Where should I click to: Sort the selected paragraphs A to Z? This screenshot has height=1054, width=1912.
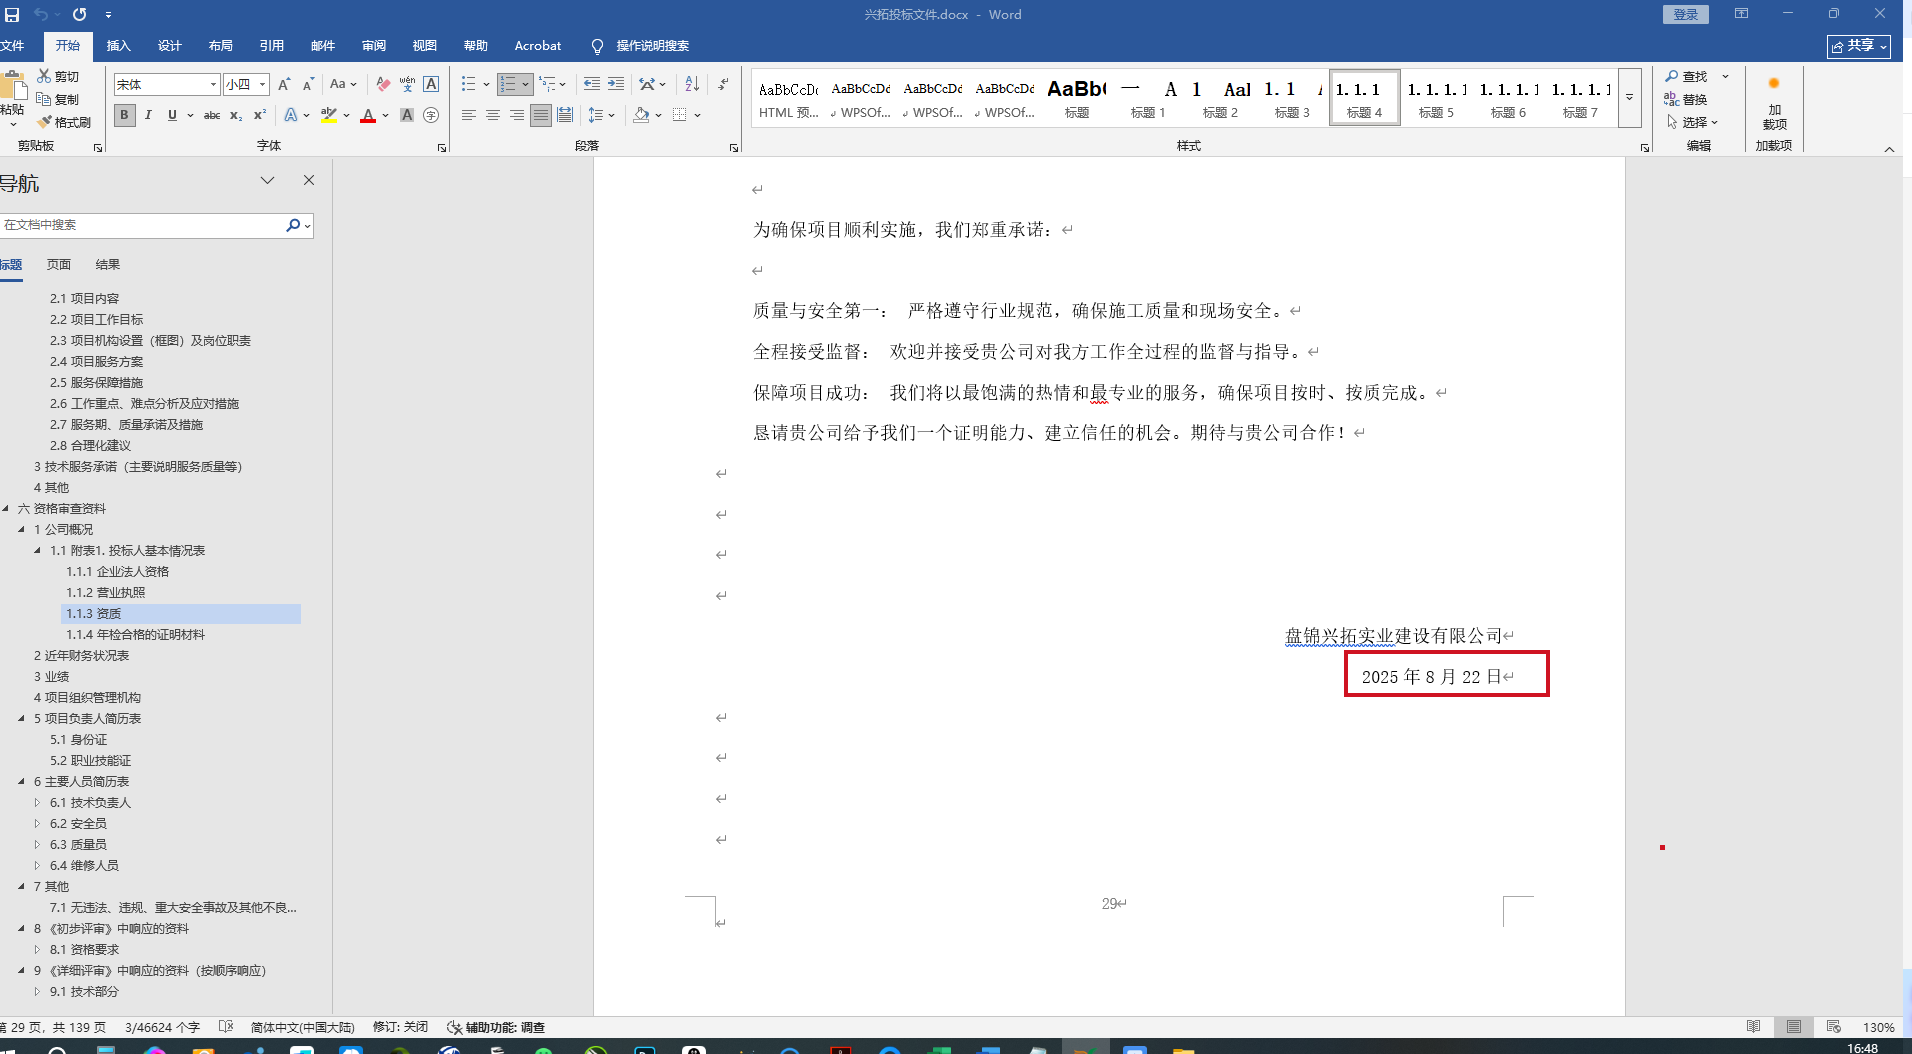pos(692,84)
